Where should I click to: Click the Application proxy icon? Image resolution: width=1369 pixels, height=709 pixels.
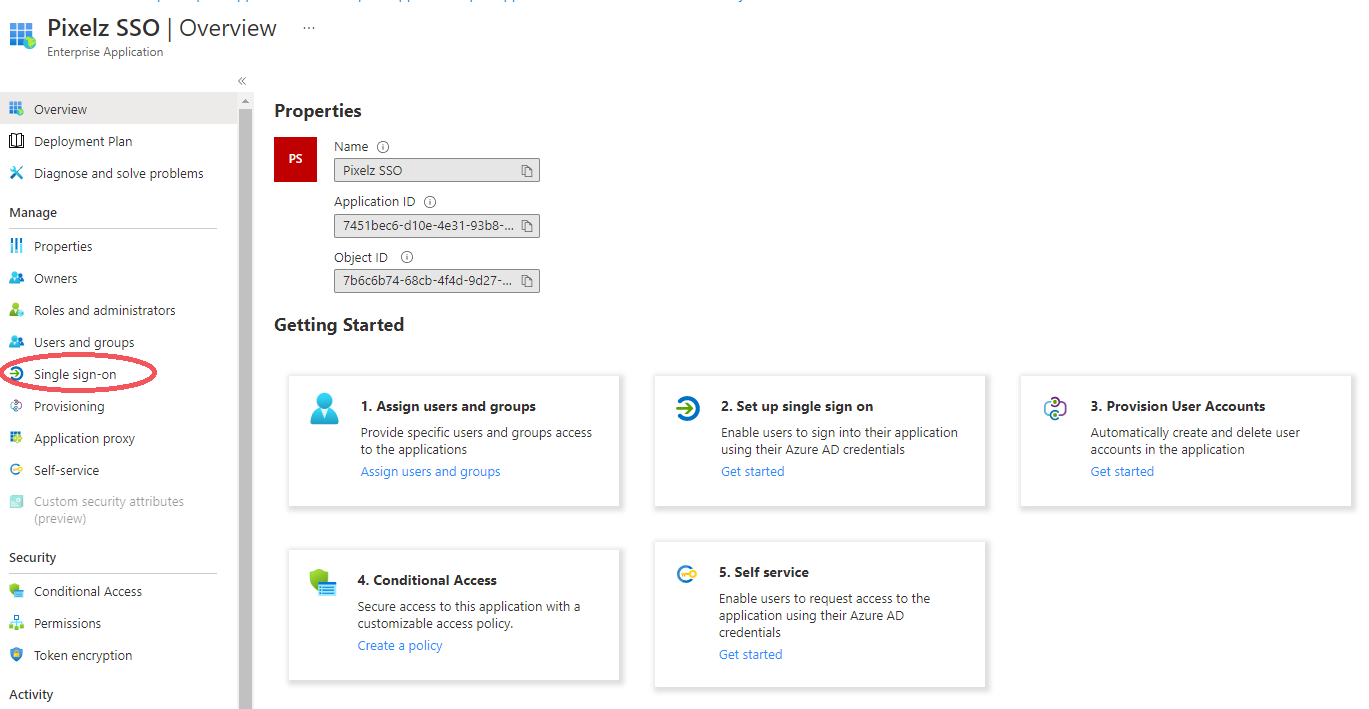16,438
